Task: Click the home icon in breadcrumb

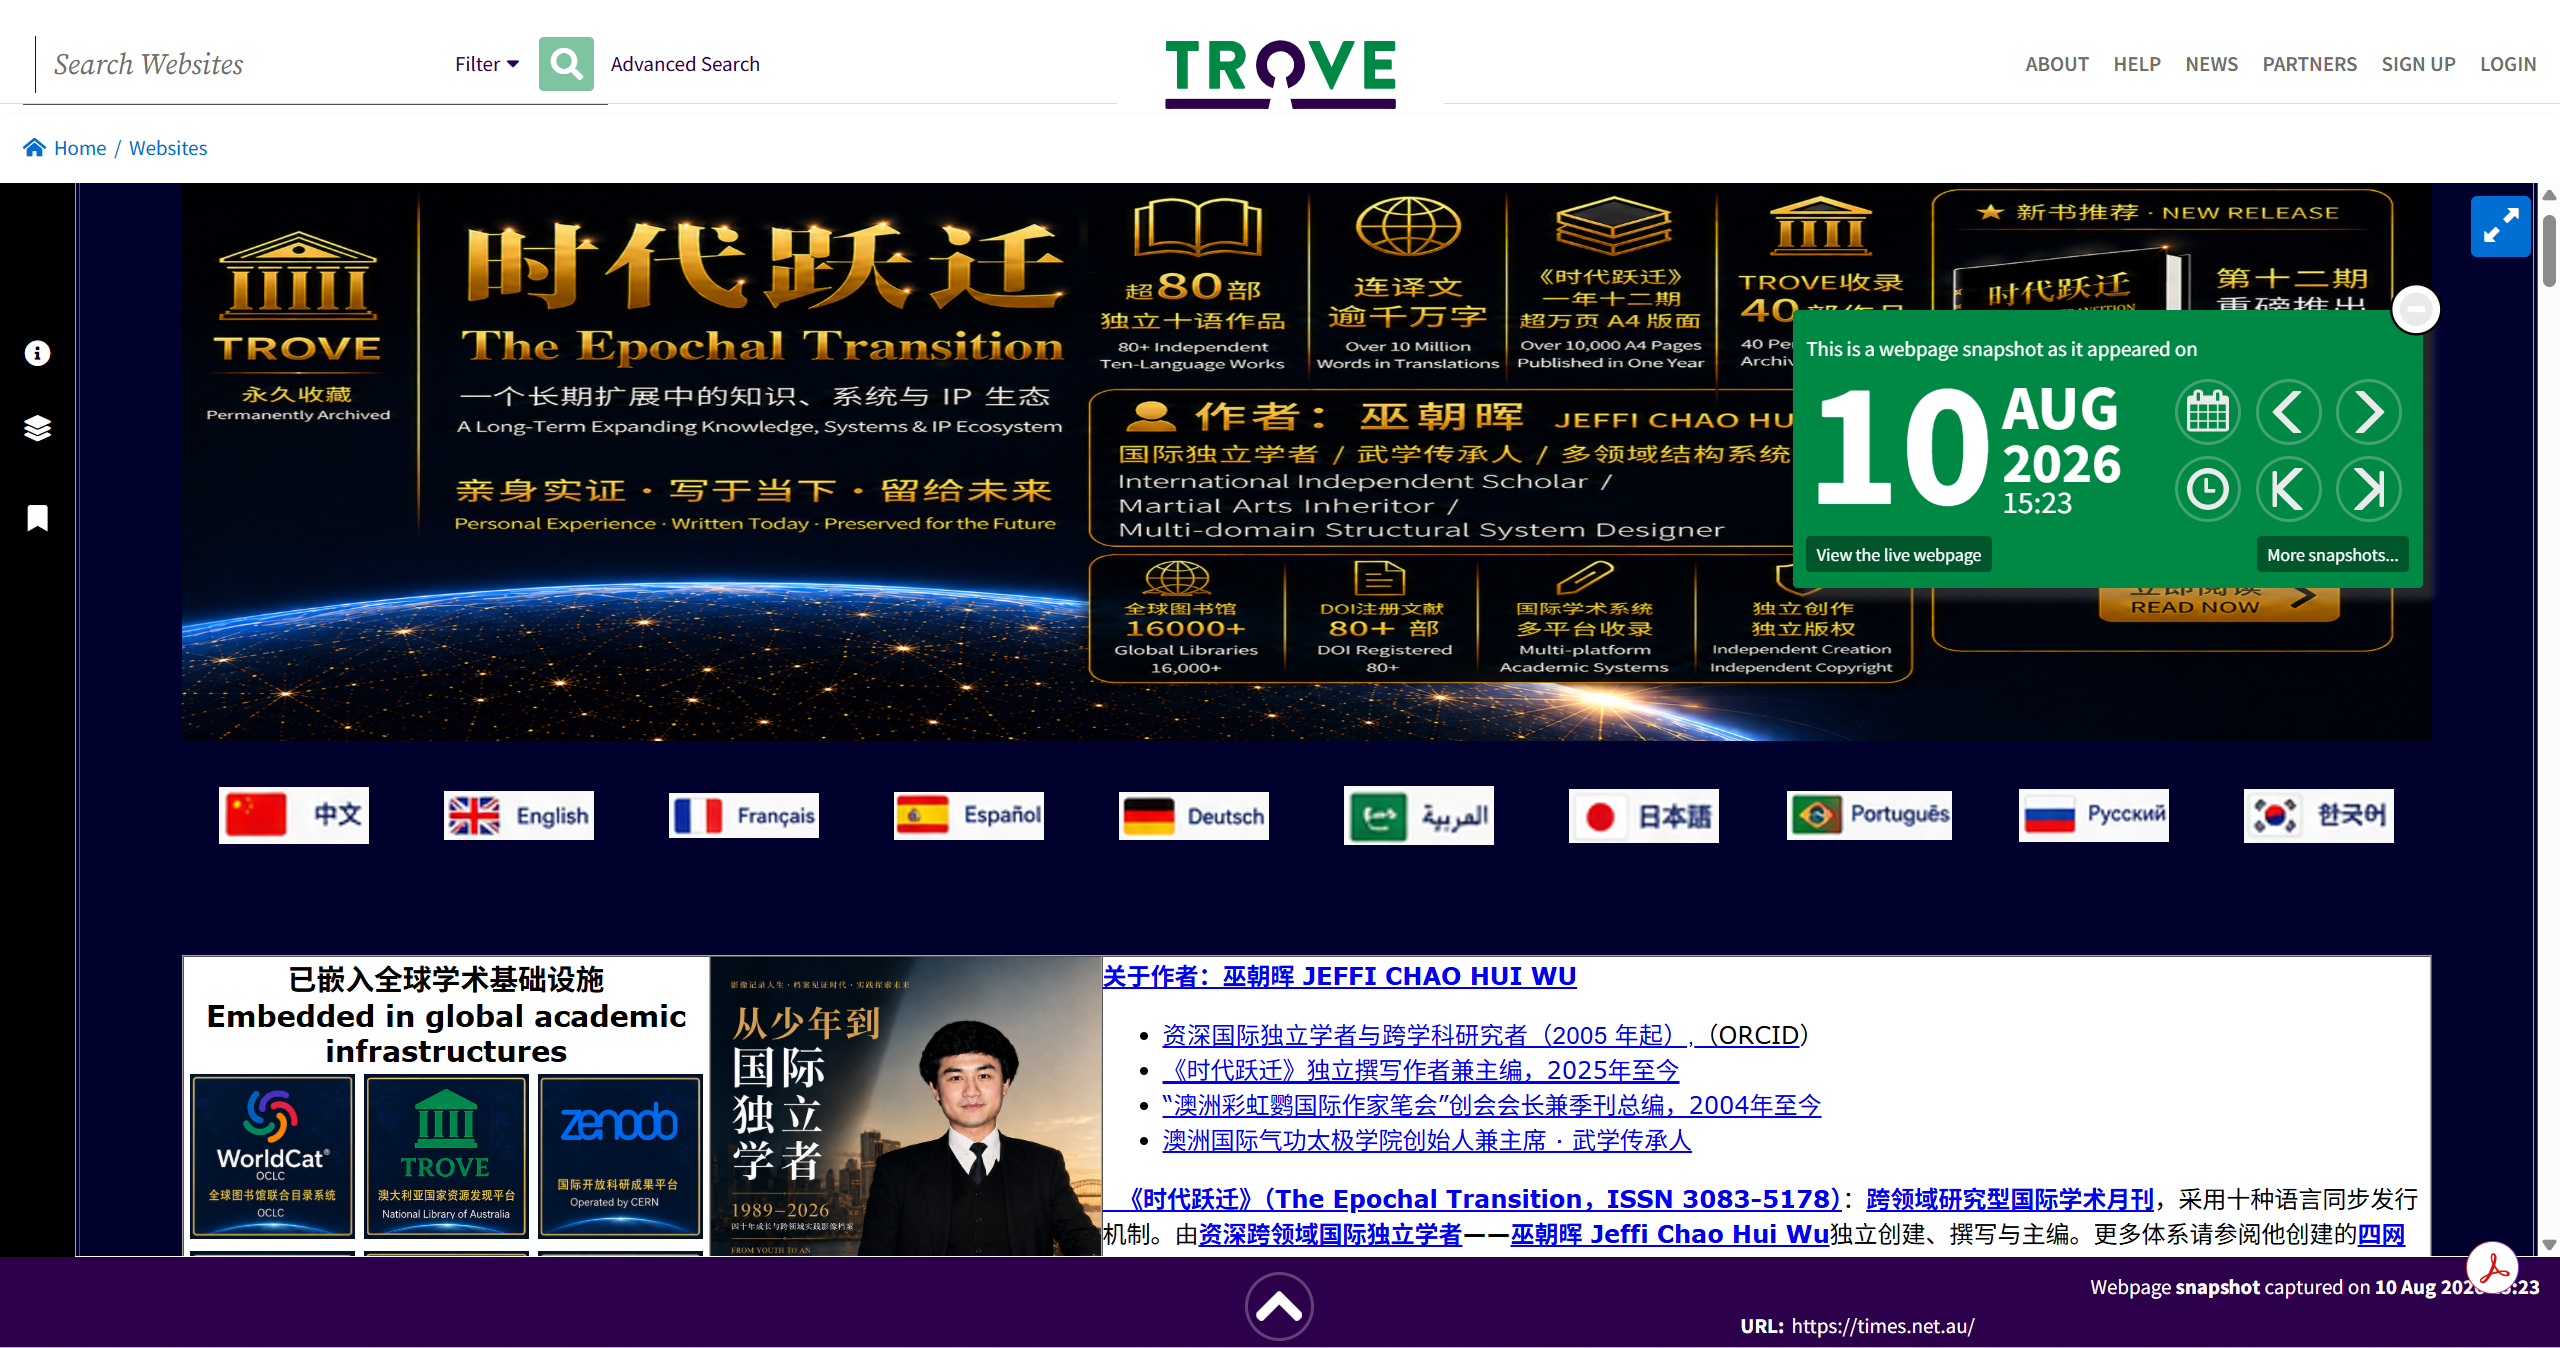Action: click(35, 148)
